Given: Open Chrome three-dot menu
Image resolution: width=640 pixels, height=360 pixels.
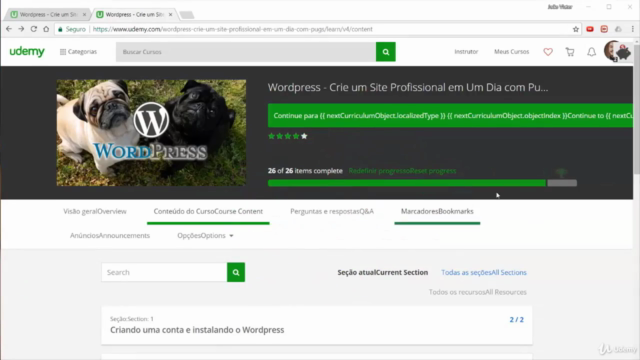Looking at the screenshot, I should tap(632, 29).
